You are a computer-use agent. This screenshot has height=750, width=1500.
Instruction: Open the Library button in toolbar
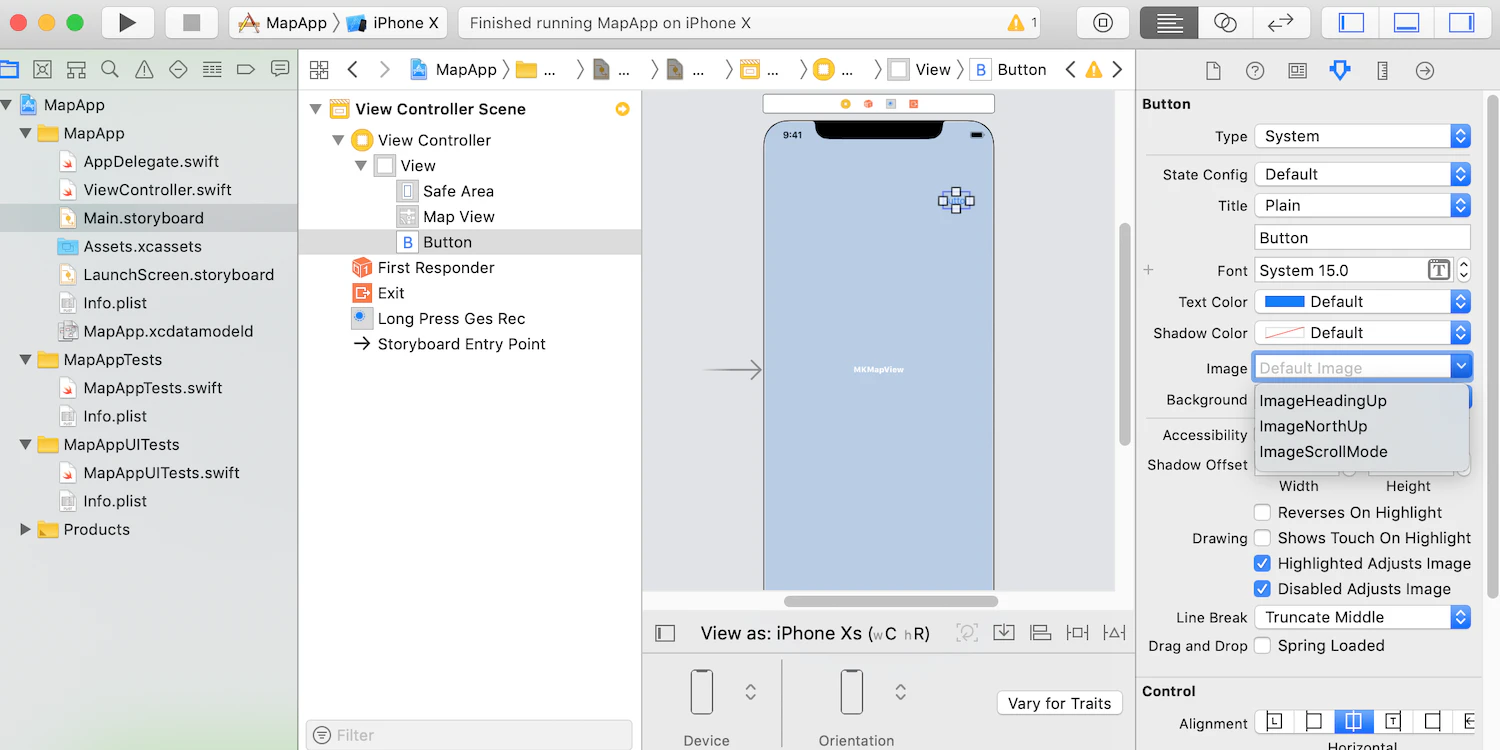(1103, 22)
